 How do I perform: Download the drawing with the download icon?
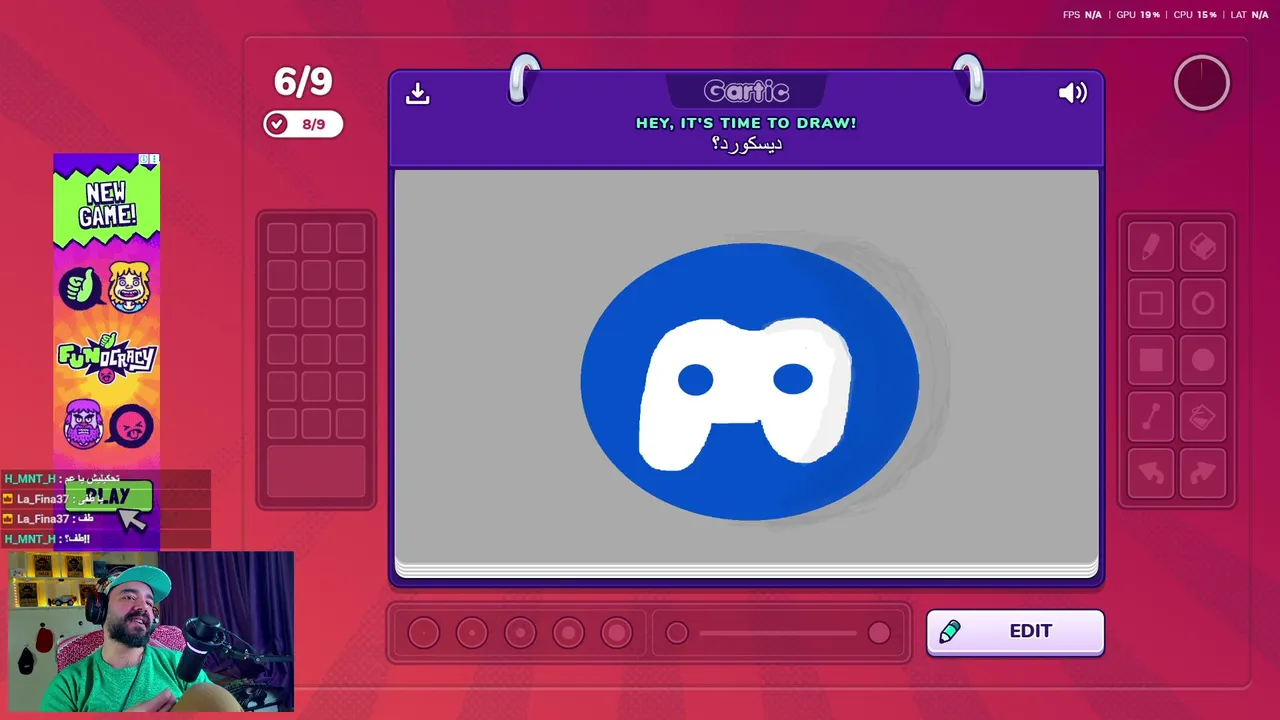[418, 93]
